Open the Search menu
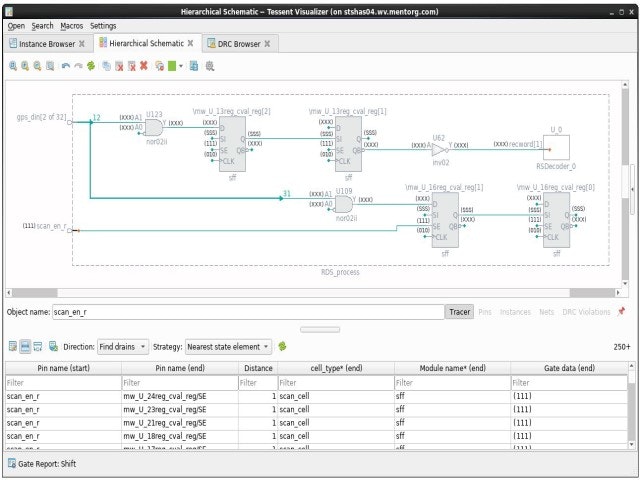This screenshot has height=480, width=640. point(42,26)
